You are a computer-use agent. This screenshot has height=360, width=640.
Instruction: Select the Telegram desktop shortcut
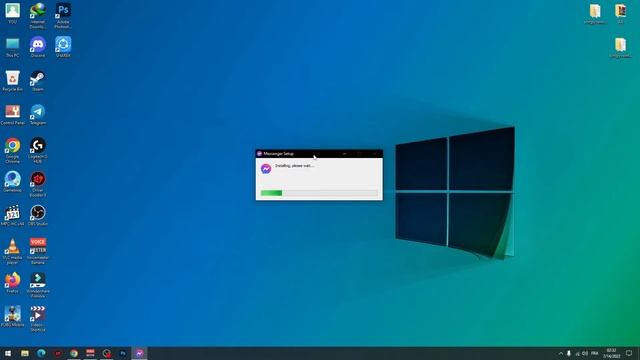pos(38,115)
